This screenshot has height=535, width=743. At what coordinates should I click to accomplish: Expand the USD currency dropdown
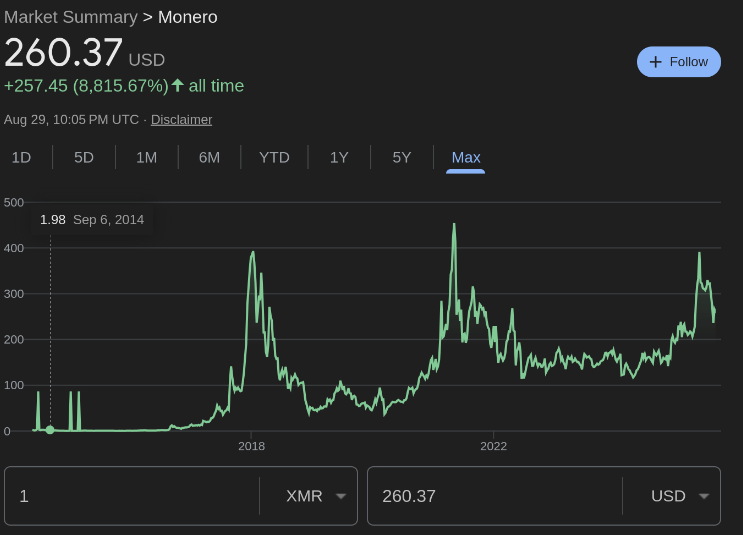pos(678,496)
